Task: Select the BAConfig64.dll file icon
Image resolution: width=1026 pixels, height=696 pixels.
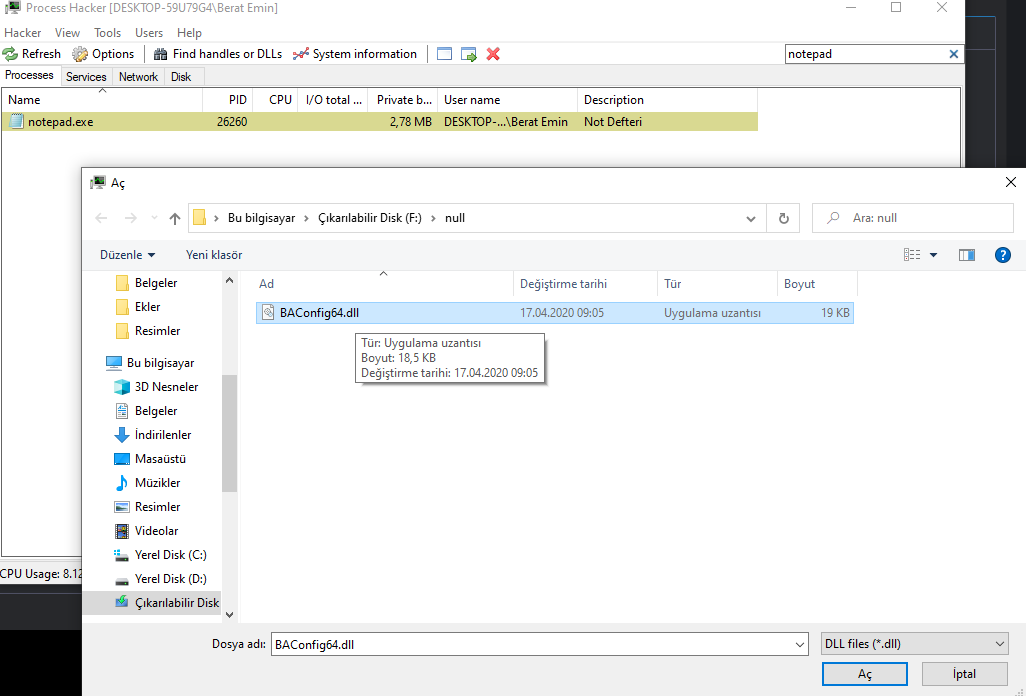Action: coord(268,313)
